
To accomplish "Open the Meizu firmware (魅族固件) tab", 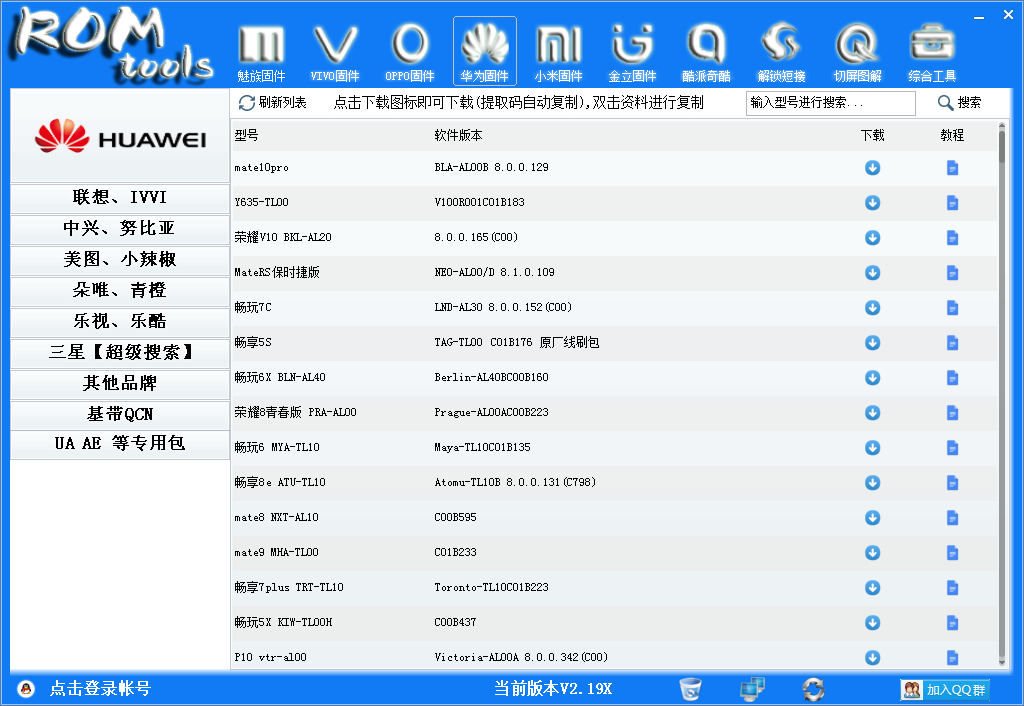I will click(x=261, y=52).
